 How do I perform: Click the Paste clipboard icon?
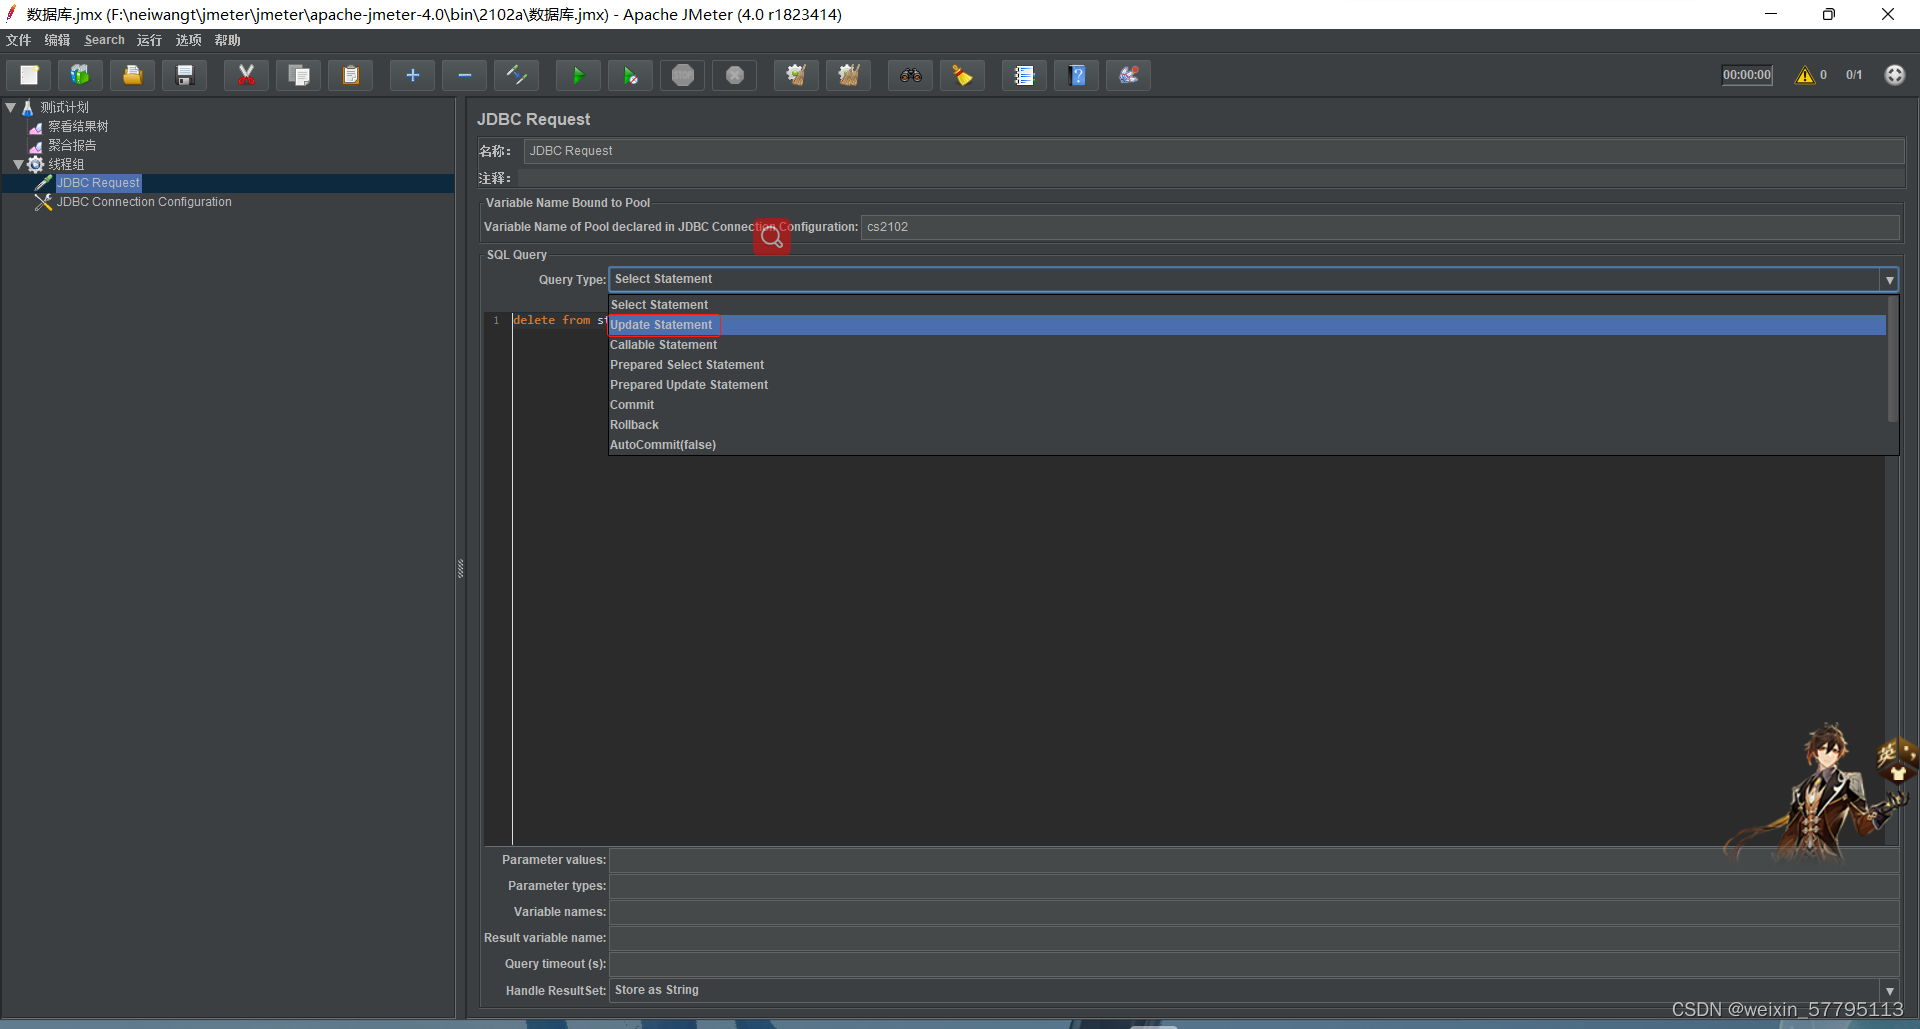coord(350,75)
